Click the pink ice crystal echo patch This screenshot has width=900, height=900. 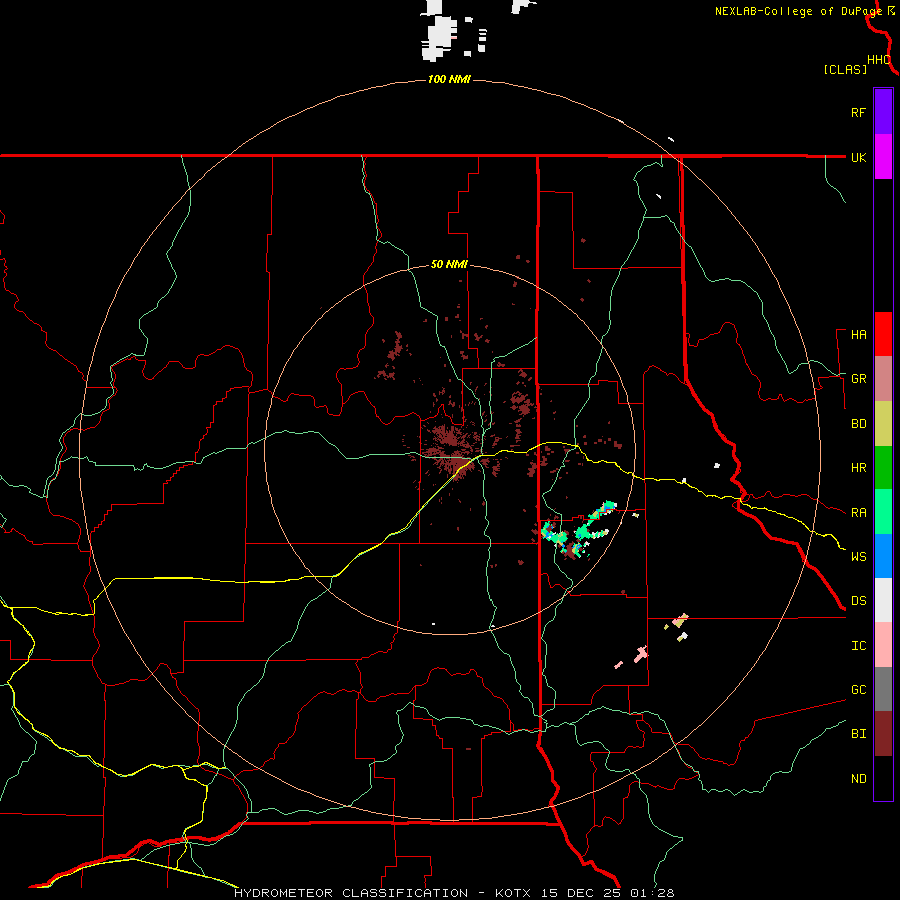(641, 654)
